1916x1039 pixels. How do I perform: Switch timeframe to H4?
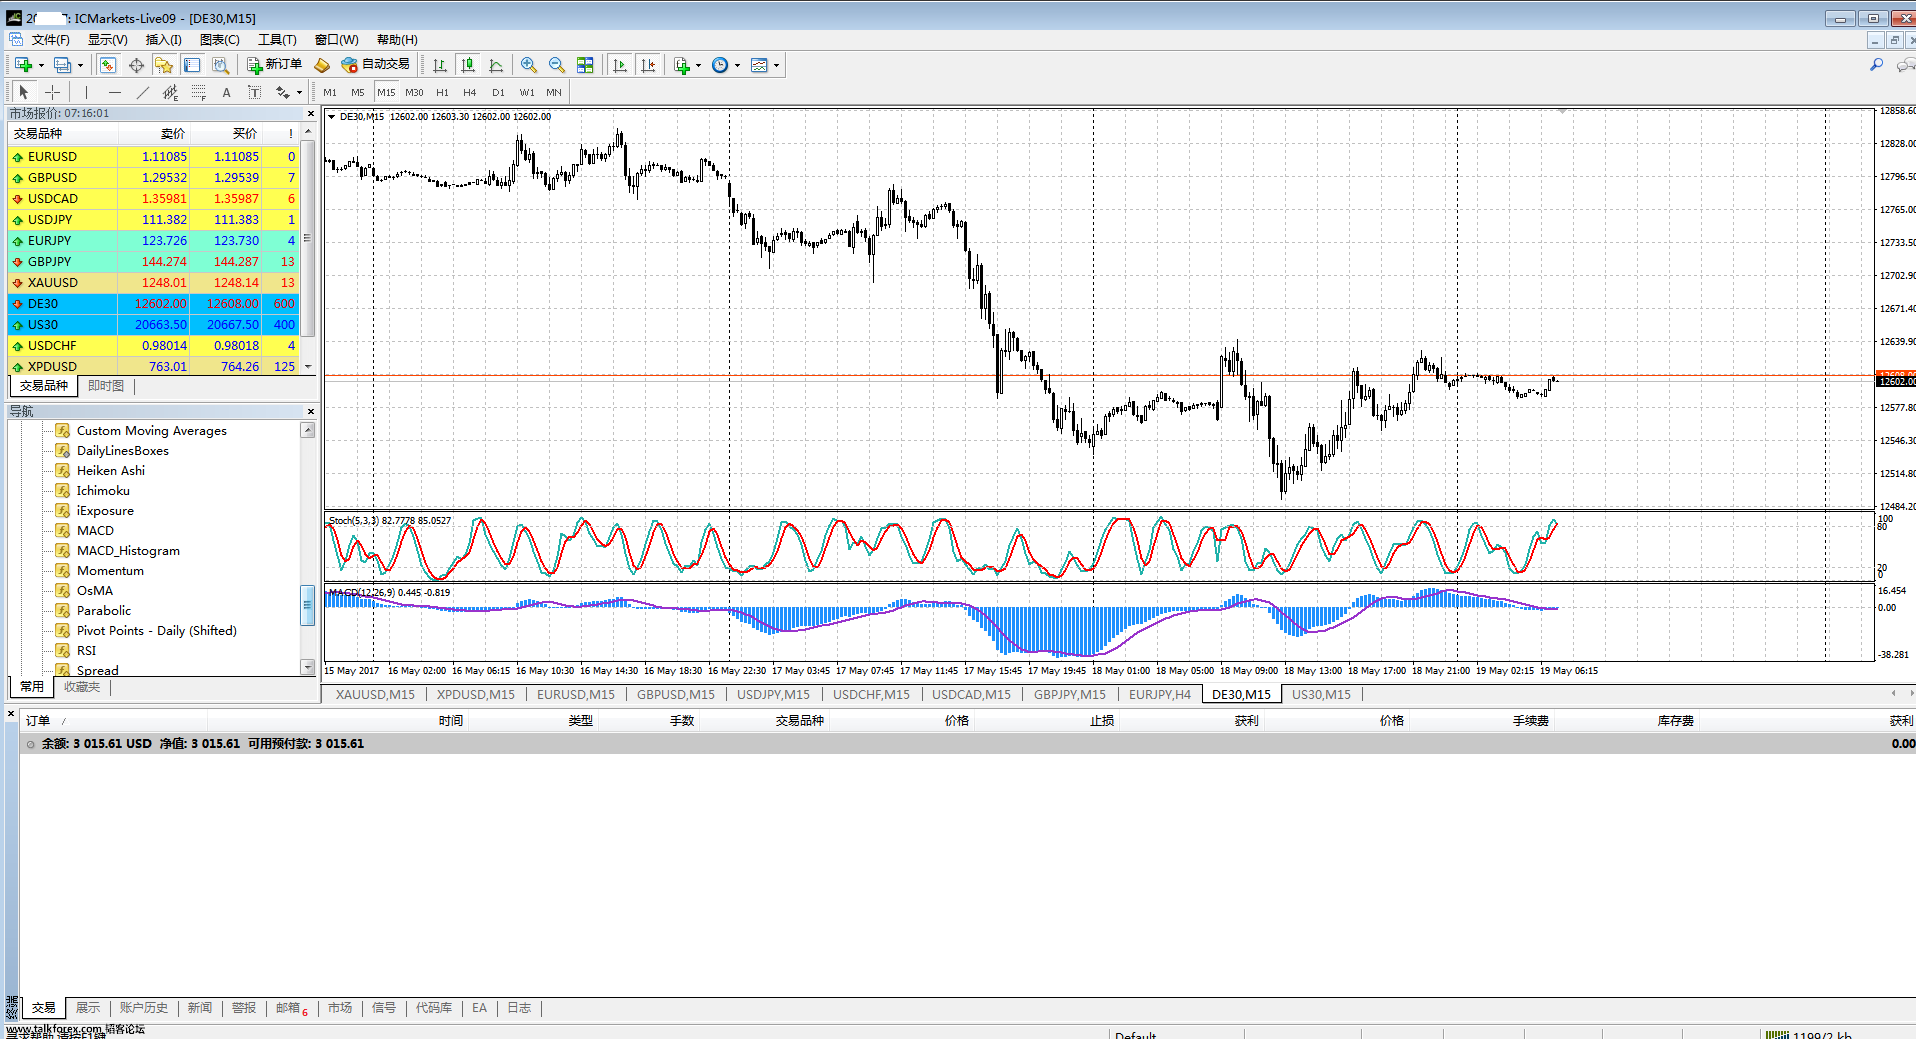pos(470,92)
